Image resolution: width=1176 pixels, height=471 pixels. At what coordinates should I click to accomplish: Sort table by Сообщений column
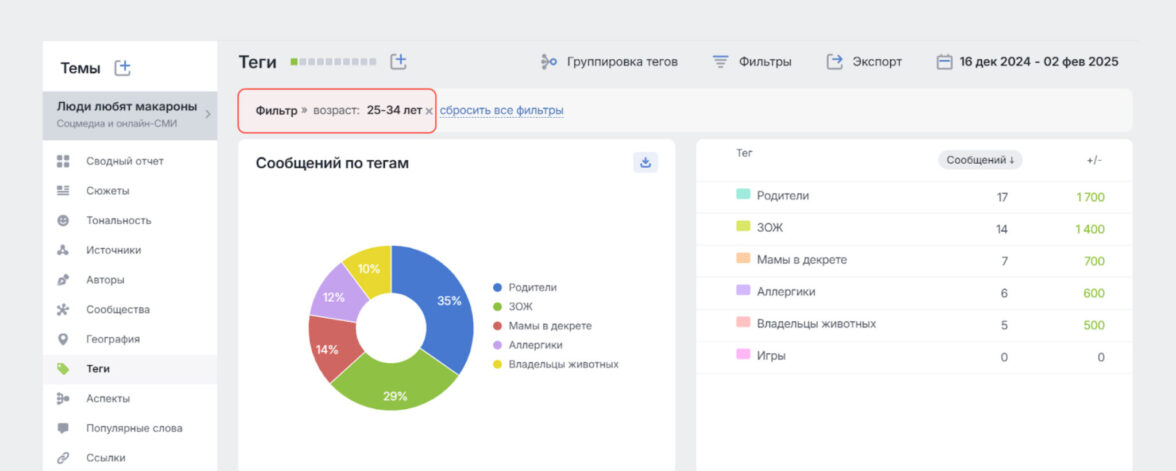tap(979, 160)
